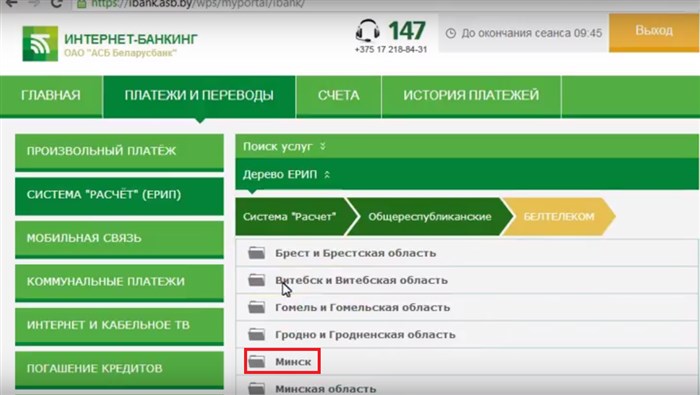Click the folder icon for Гродно и Гродненская область
The width and height of the screenshot is (700, 395).
pos(257,334)
